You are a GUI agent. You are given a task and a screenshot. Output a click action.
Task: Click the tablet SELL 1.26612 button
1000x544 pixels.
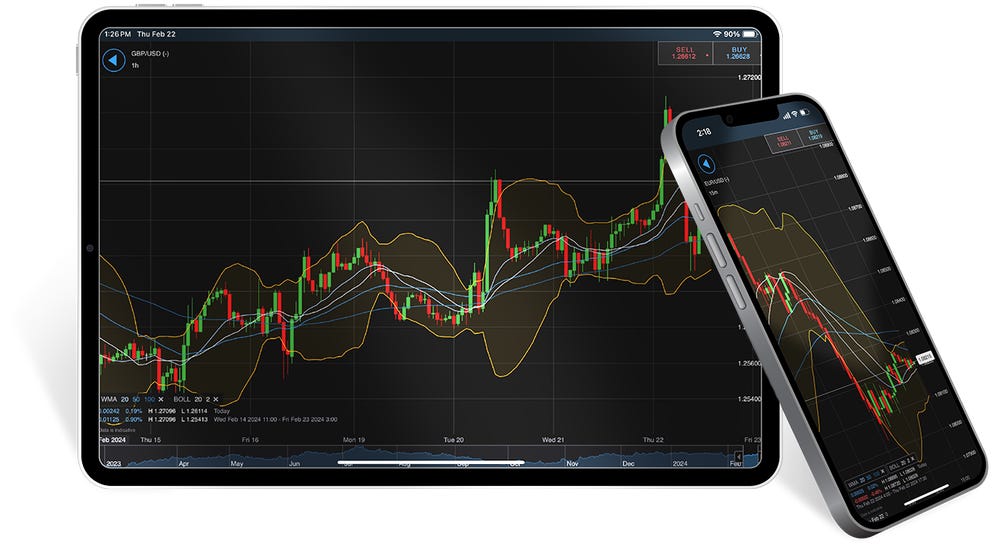tap(685, 53)
